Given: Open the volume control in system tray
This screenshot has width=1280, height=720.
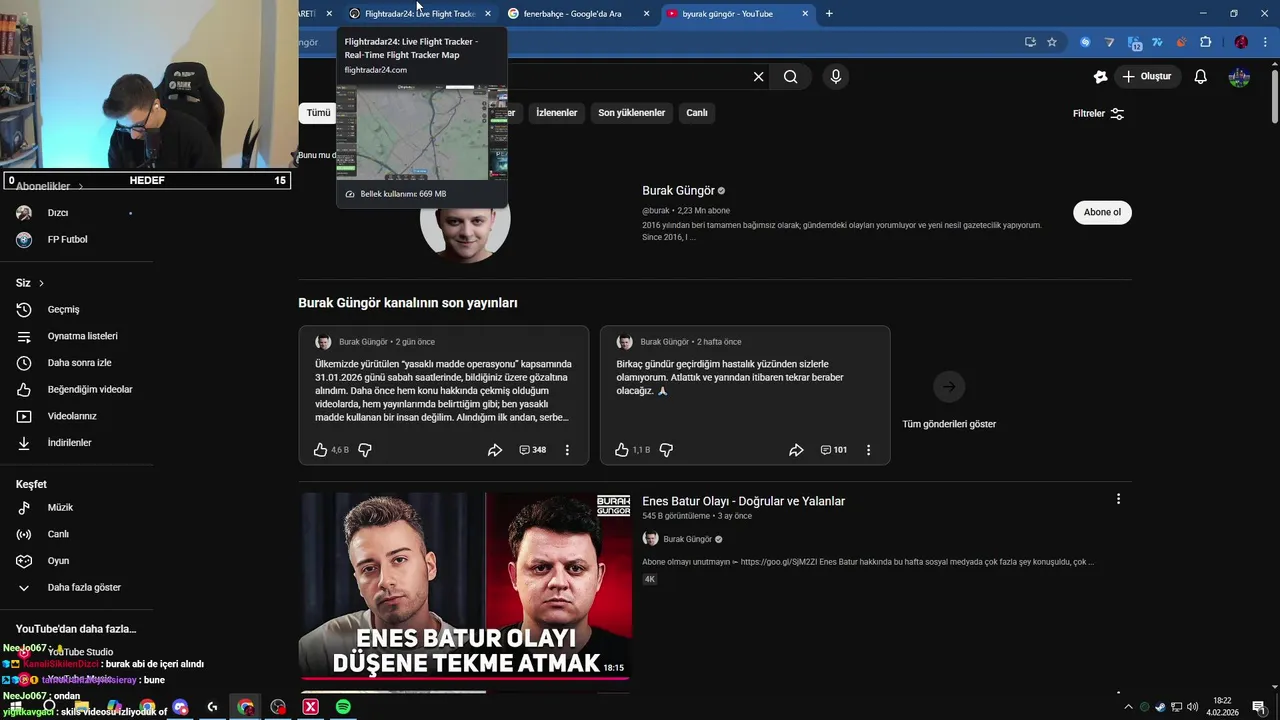Looking at the screenshot, I should coord(1192,707).
